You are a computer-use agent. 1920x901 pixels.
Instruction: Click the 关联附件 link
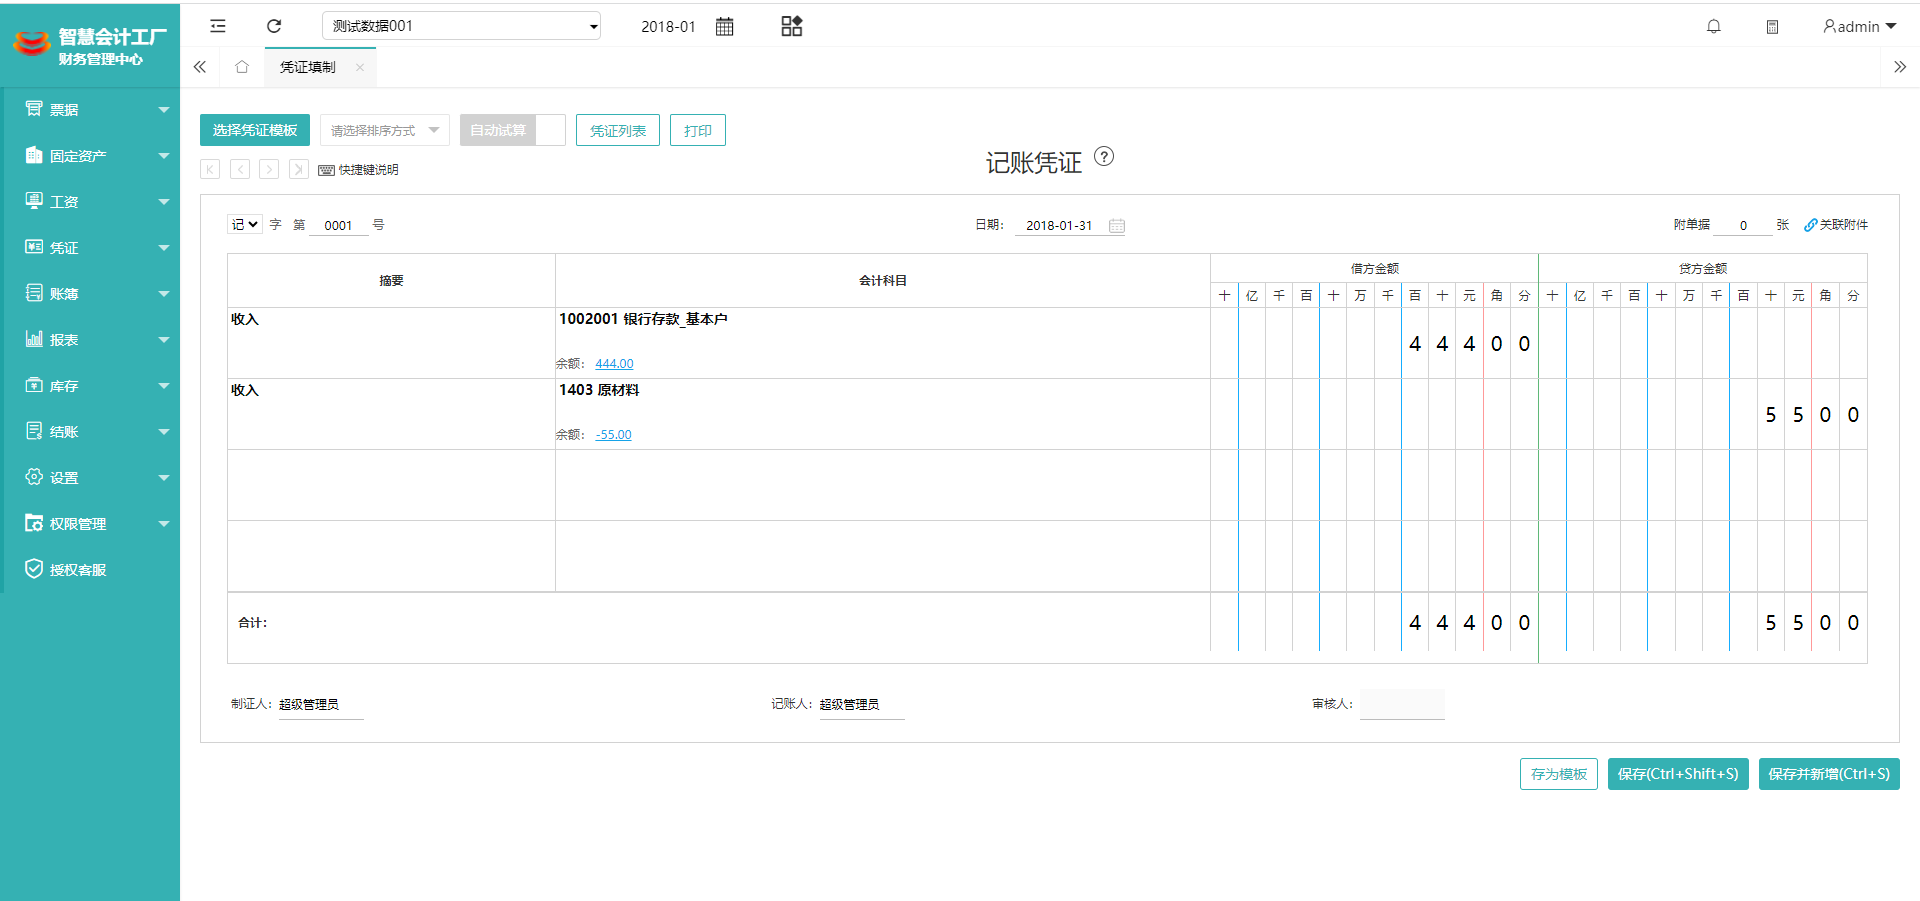click(1836, 225)
